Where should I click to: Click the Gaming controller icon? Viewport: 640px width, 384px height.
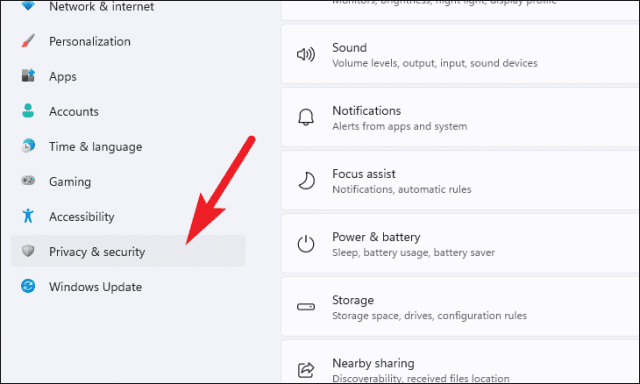[x=28, y=180]
